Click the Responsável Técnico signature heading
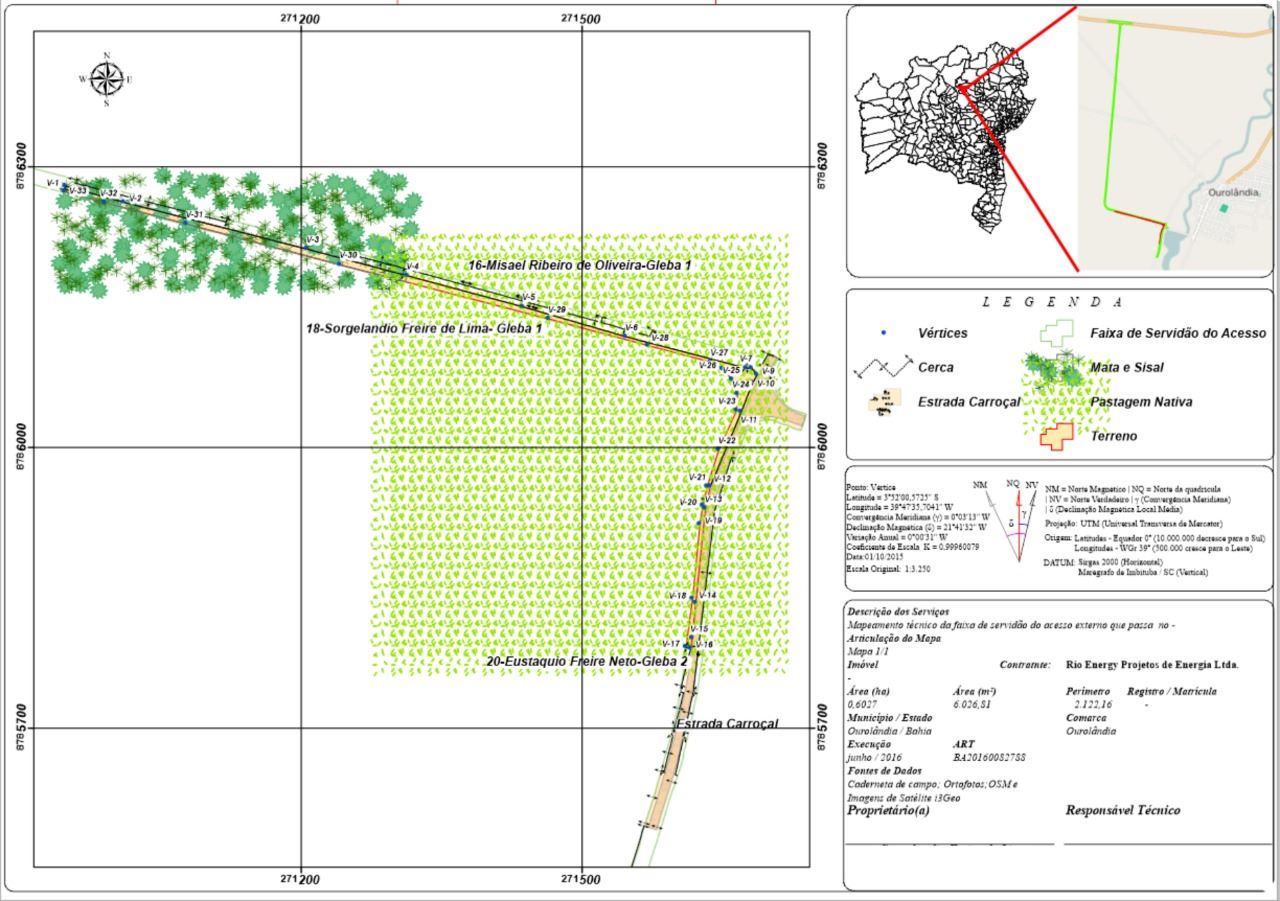 (1122, 810)
